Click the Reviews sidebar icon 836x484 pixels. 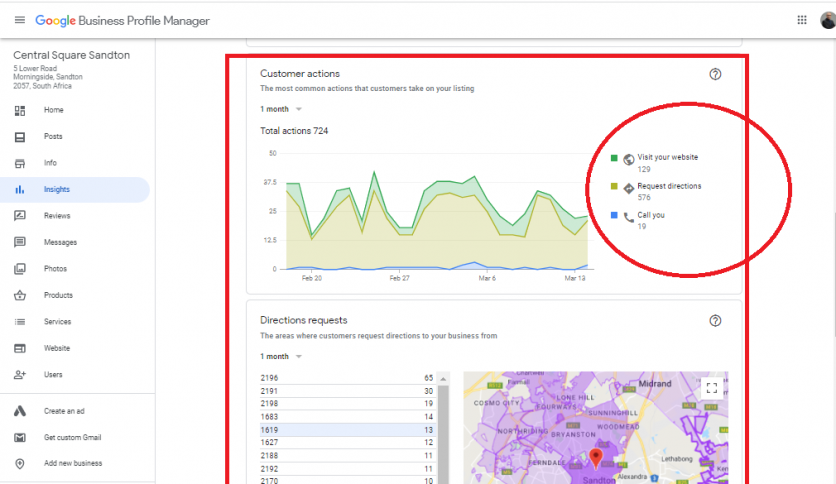point(20,216)
